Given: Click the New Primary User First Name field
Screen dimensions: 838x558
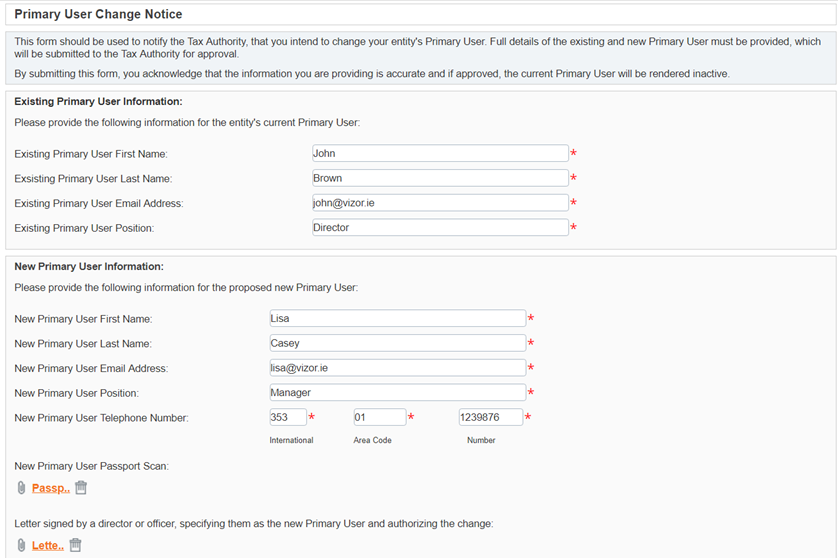Looking at the screenshot, I should tap(397, 318).
